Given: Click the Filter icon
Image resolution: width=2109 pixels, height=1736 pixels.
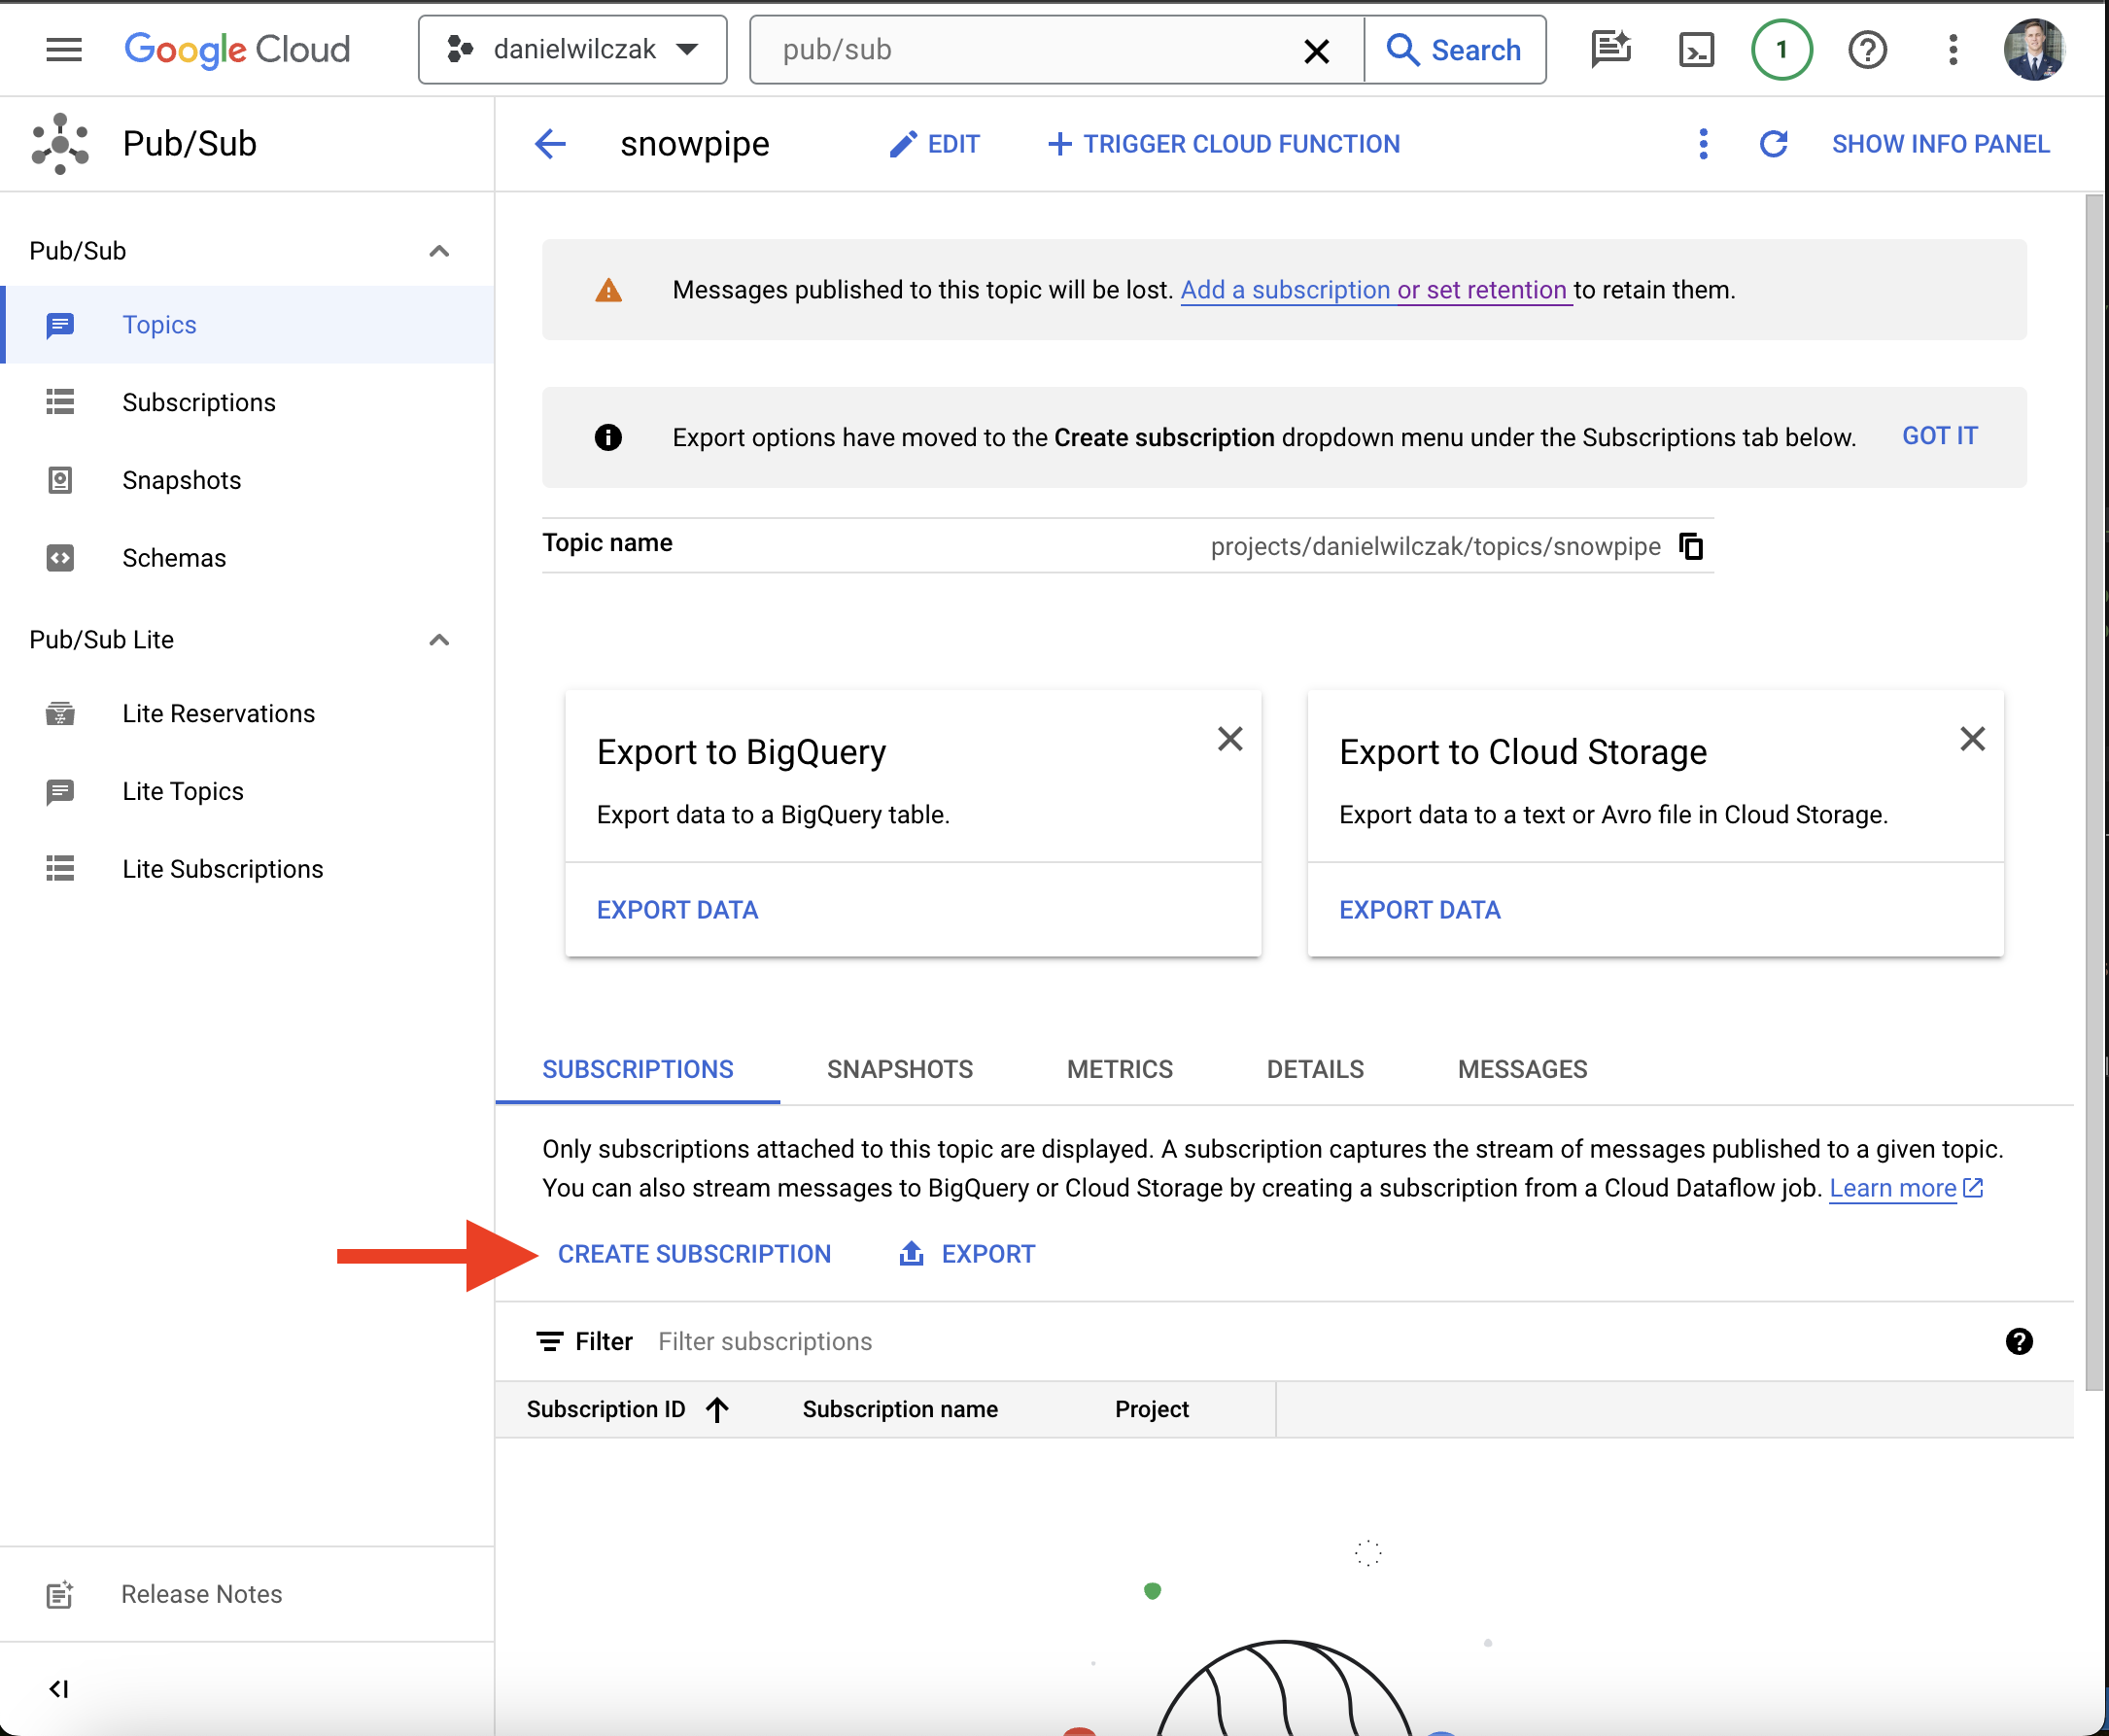Looking at the screenshot, I should click(x=549, y=1342).
